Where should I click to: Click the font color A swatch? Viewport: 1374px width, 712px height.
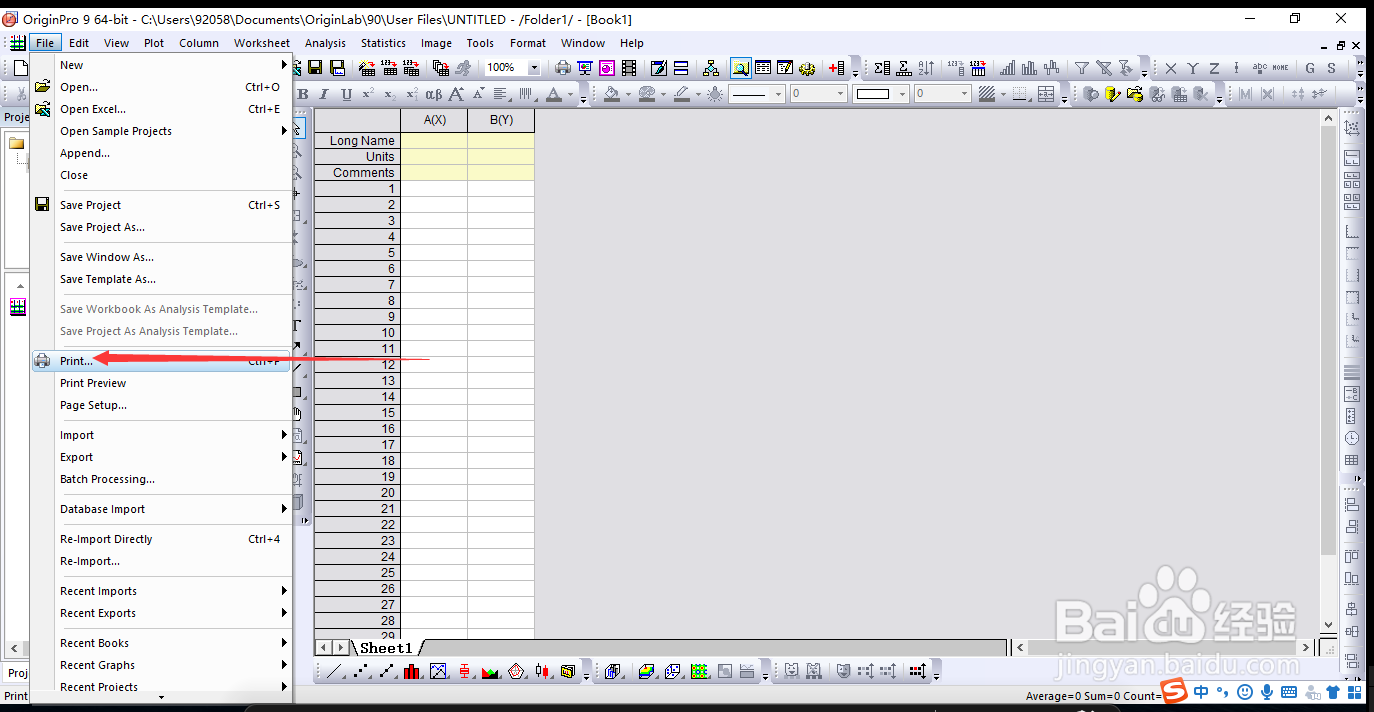pyautogui.click(x=554, y=94)
